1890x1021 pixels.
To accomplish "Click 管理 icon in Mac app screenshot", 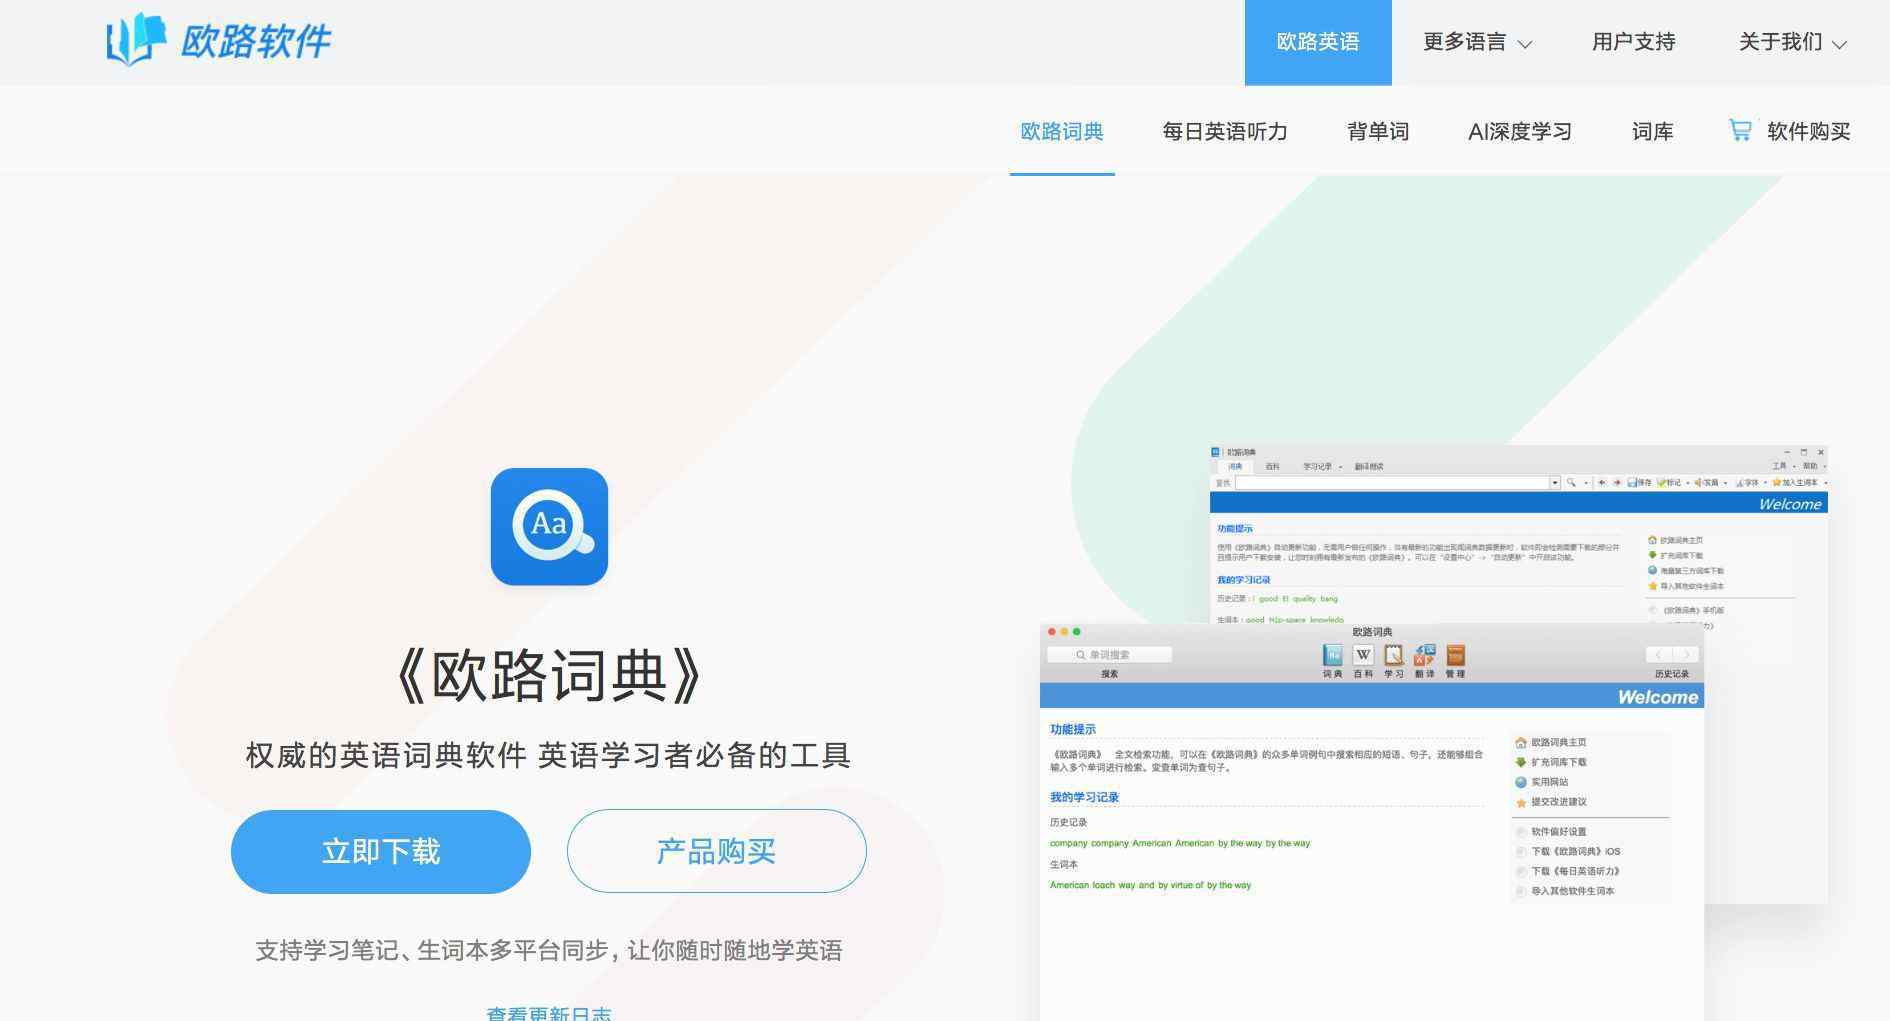I will point(1455,655).
